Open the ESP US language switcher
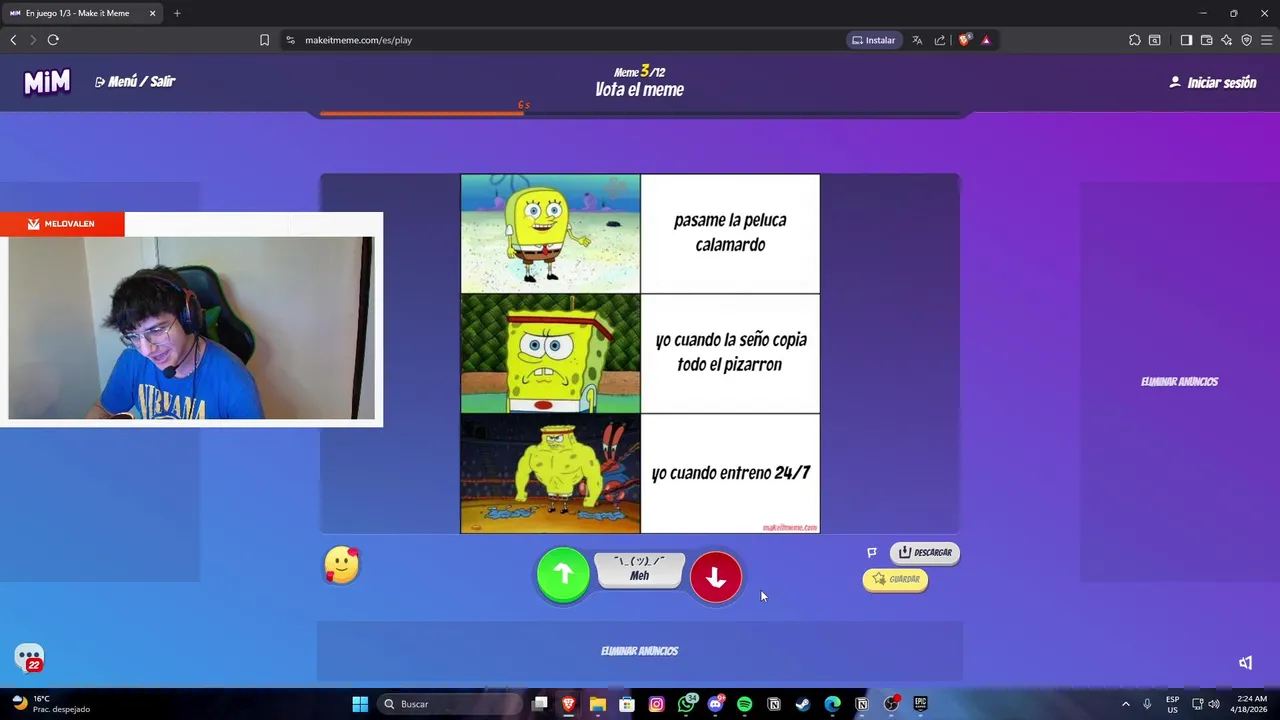This screenshot has width=1280, height=720. coord(1172,704)
